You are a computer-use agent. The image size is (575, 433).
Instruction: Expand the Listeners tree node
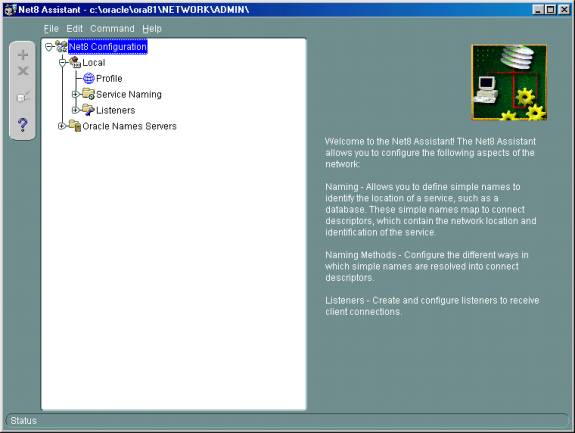coord(76,110)
